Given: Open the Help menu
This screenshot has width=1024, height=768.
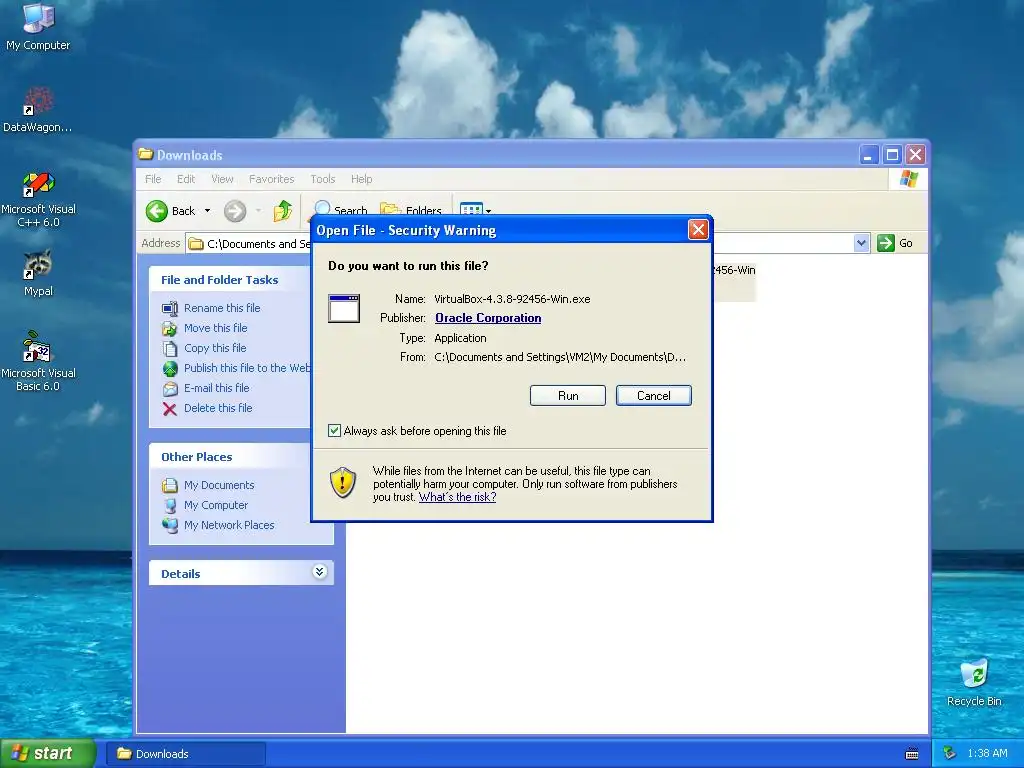Looking at the screenshot, I should click(361, 179).
